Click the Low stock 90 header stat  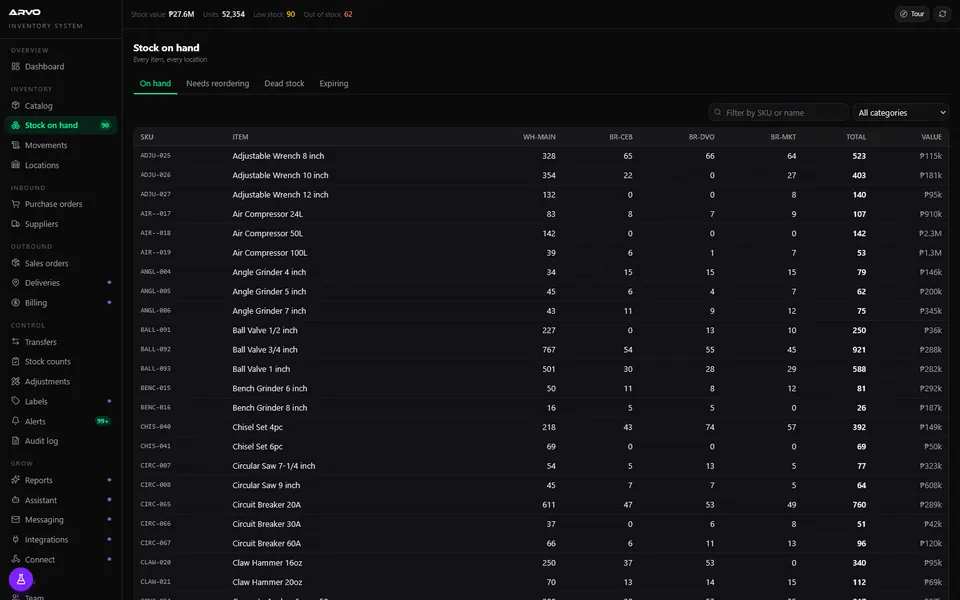pyautogui.click(x=274, y=14)
